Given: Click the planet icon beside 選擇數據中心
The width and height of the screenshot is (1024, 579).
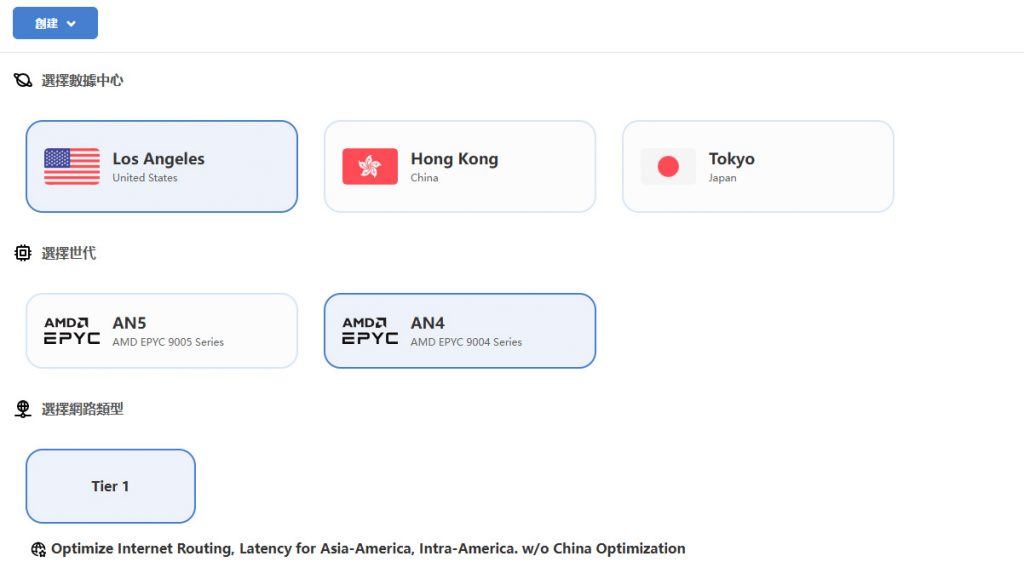Looking at the screenshot, I should 23,80.
